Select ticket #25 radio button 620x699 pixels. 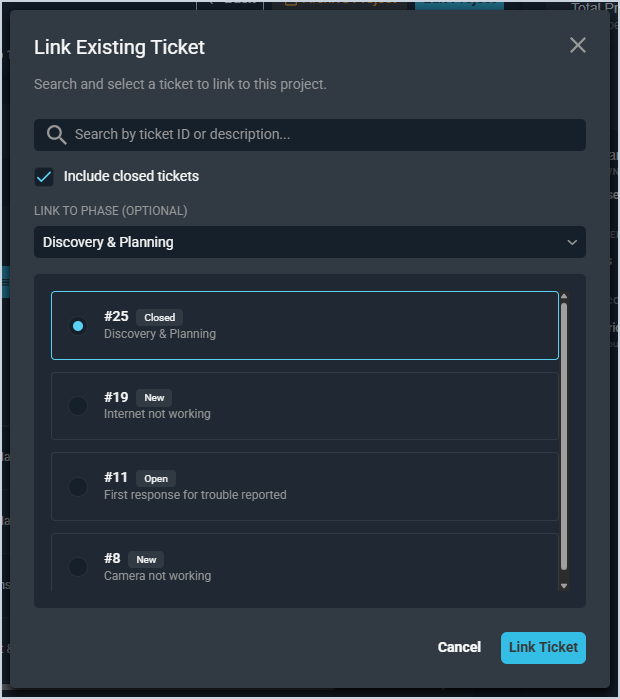tap(78, 325)
